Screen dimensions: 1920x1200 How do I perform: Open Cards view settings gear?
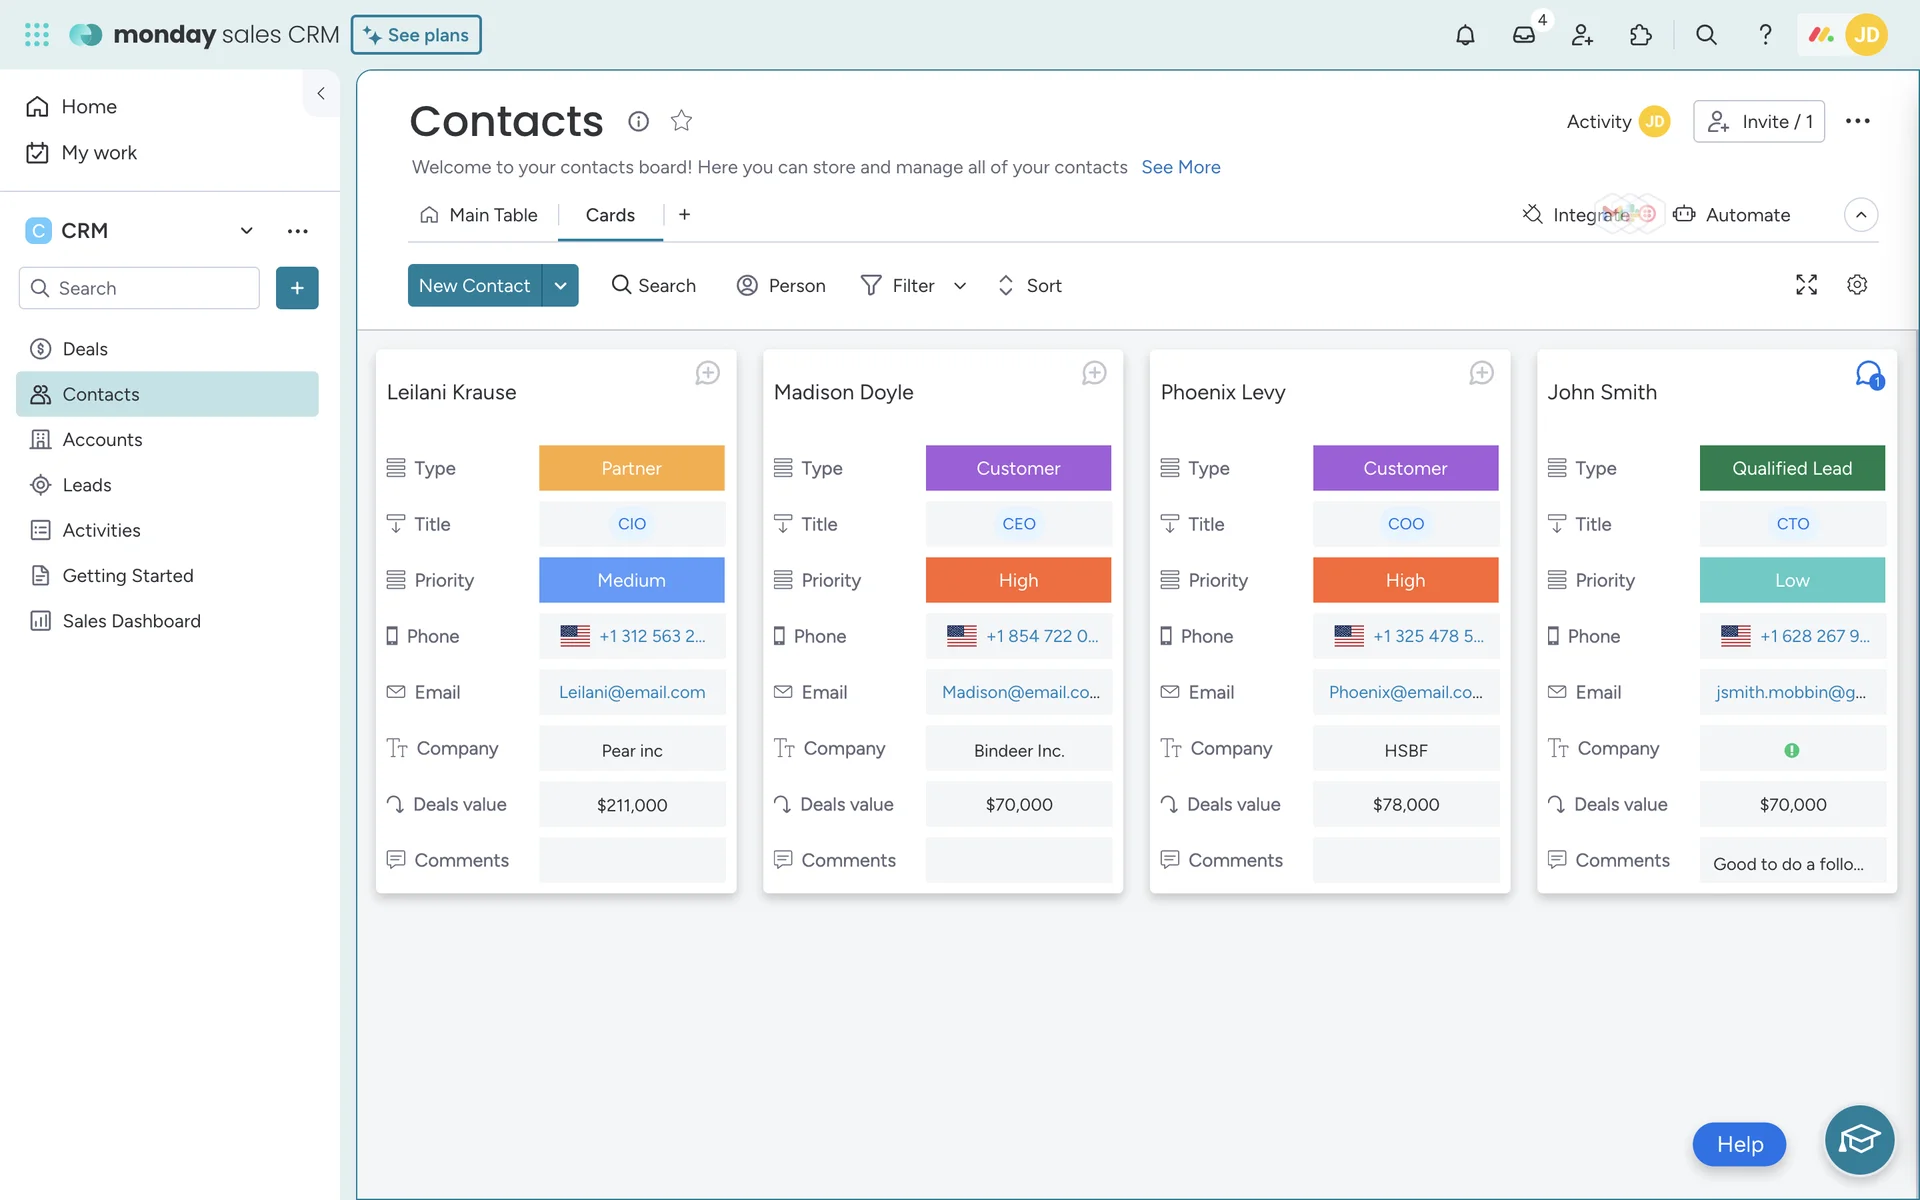pyautogui.click(x=1857, y=285)
